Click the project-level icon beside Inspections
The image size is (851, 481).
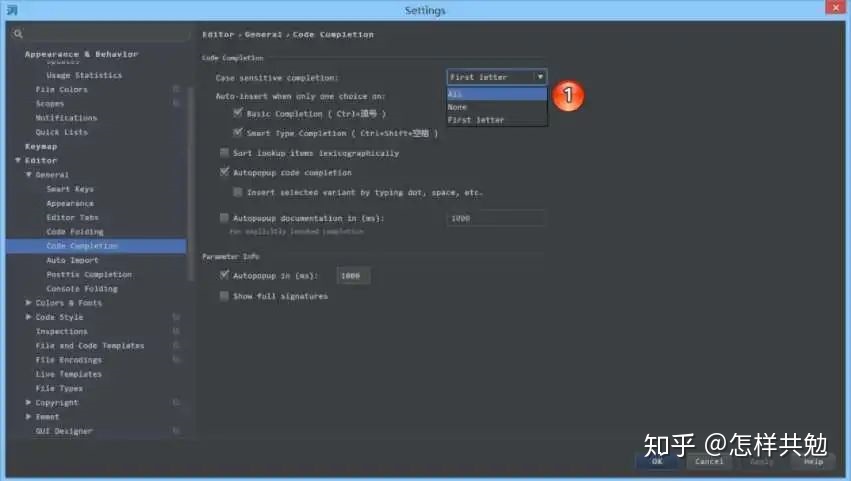click(x=176, y=331)
